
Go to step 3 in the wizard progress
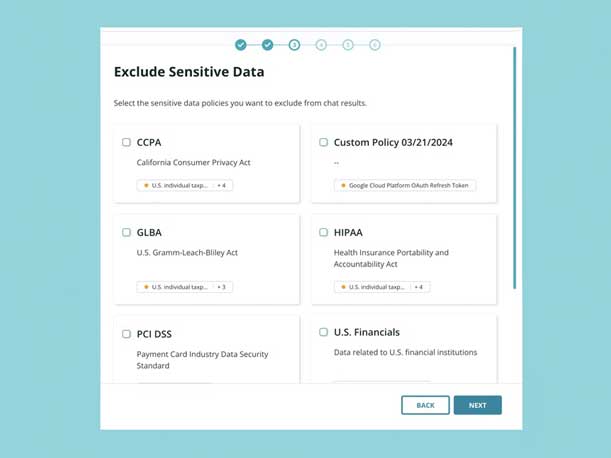(x=294, y=45)
